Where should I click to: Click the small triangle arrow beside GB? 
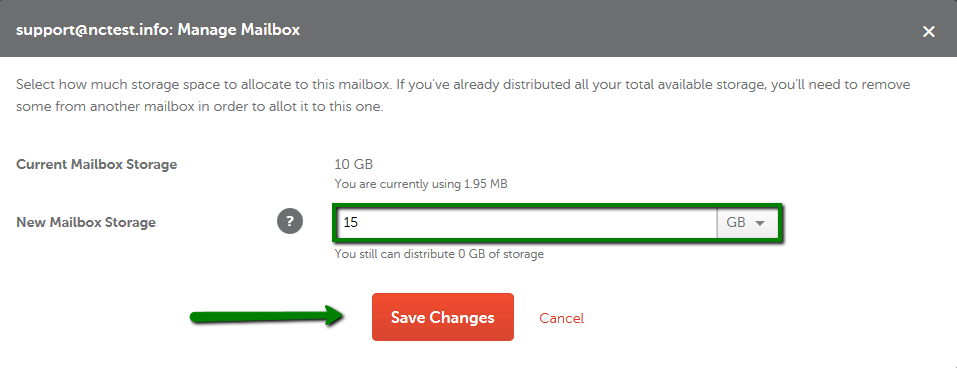[x=760, y=223]
